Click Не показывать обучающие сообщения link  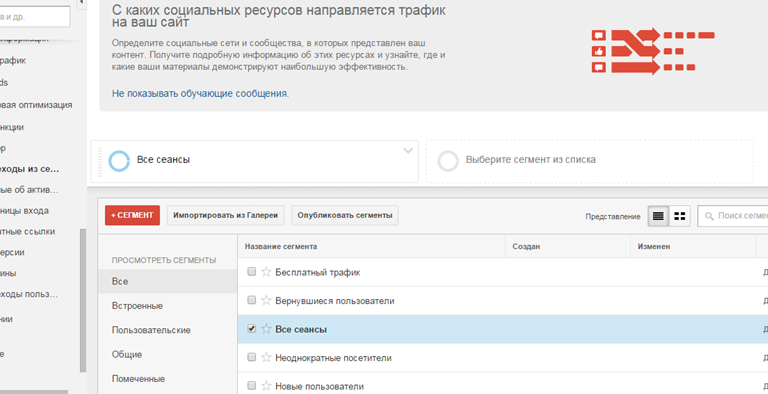click(x=200, y=93)
